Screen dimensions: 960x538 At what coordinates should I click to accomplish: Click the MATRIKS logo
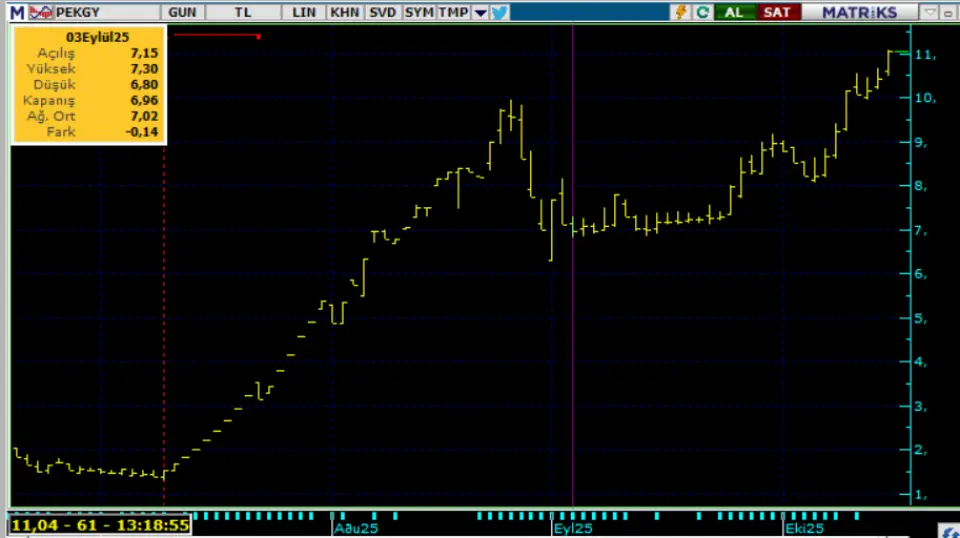pos(862,12)
